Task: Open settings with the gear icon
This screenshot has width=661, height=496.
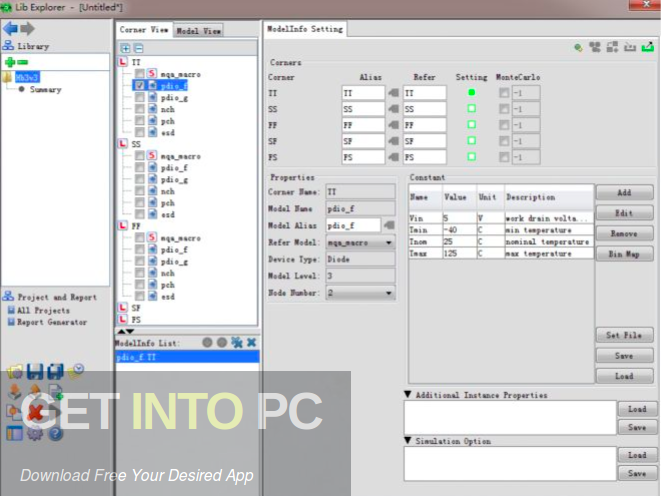Action: pos(35,433)
